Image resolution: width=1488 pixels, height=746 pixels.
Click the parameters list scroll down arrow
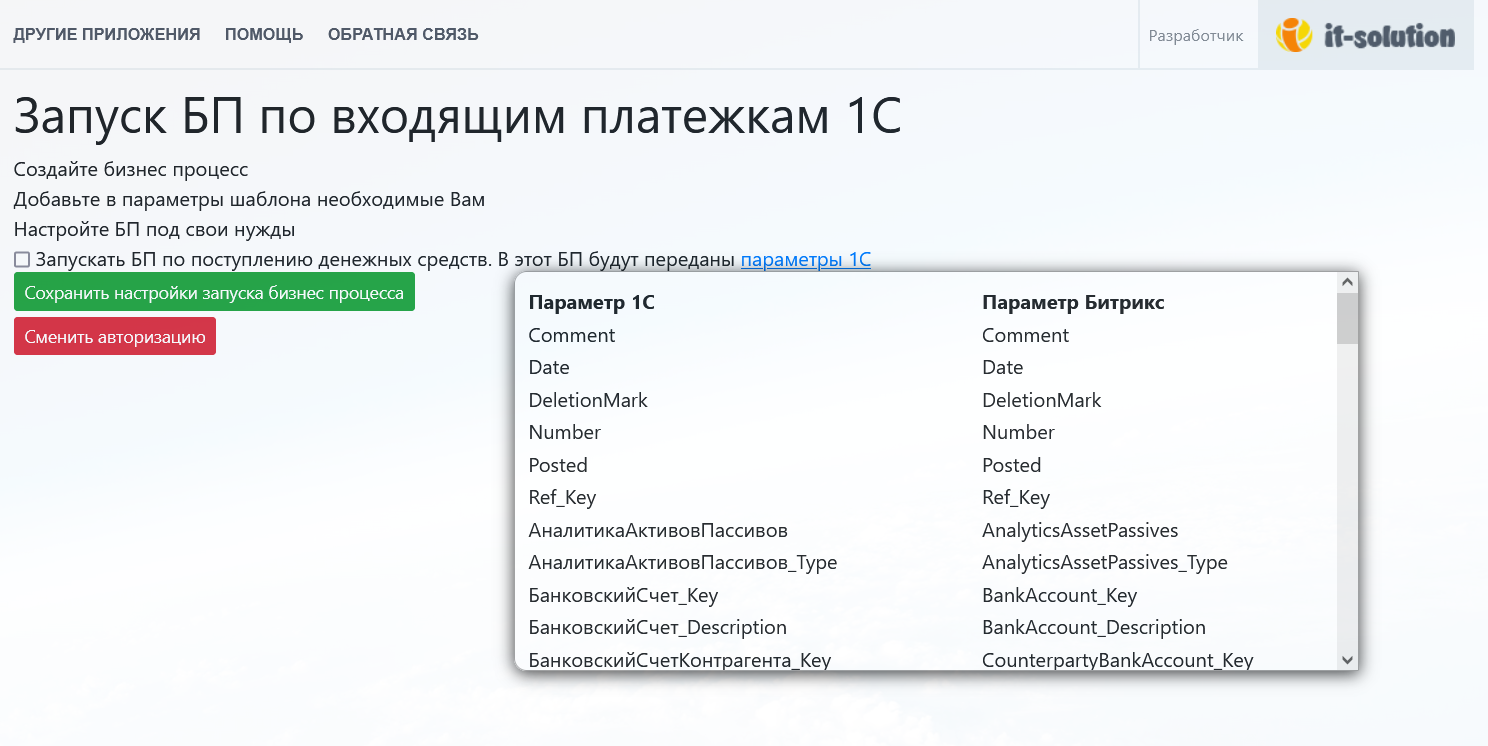1347,659
